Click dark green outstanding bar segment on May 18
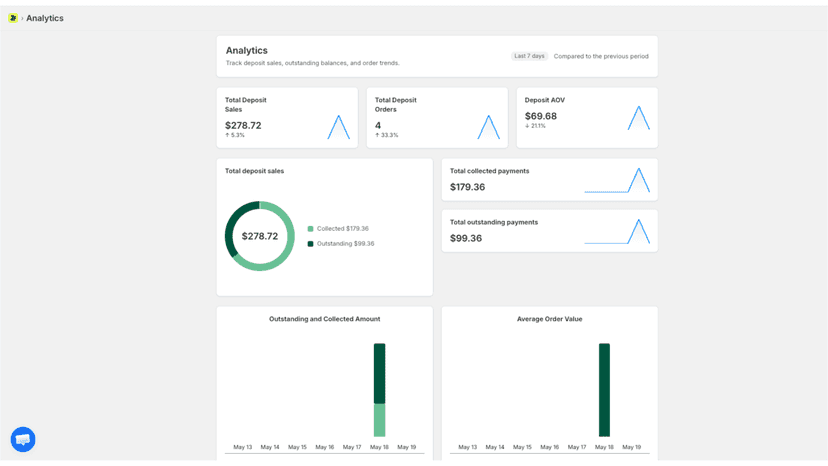Screen dimensions: 828x466 379,374
